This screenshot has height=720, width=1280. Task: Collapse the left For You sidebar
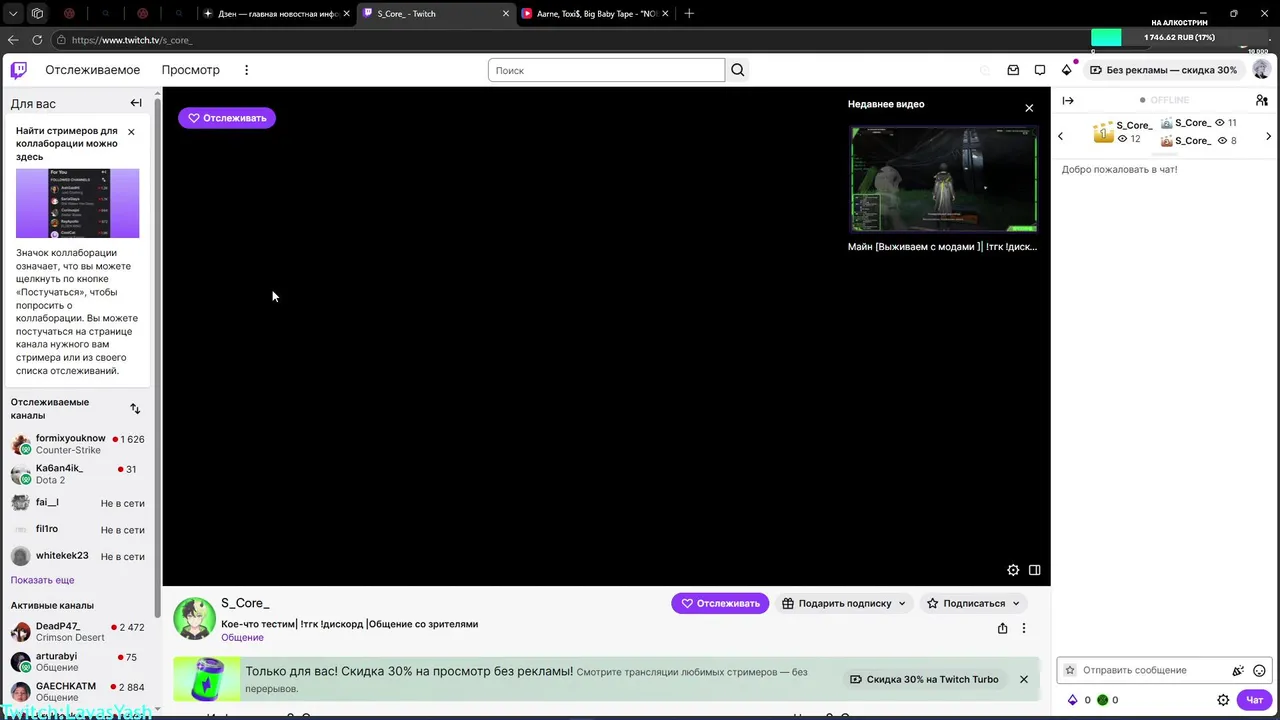[x=136, y=103]
